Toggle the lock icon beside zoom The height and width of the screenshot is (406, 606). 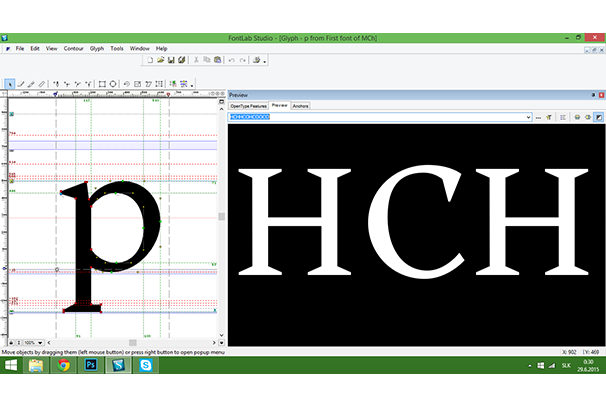tap(12, 341)
